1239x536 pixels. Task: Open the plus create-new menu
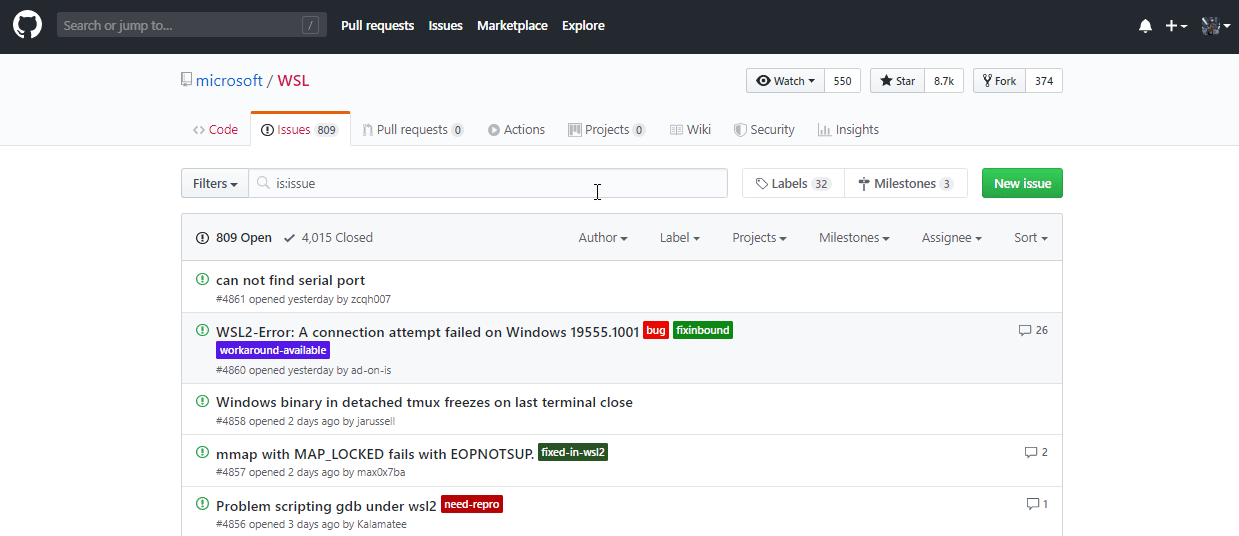tap(1175, 26)
